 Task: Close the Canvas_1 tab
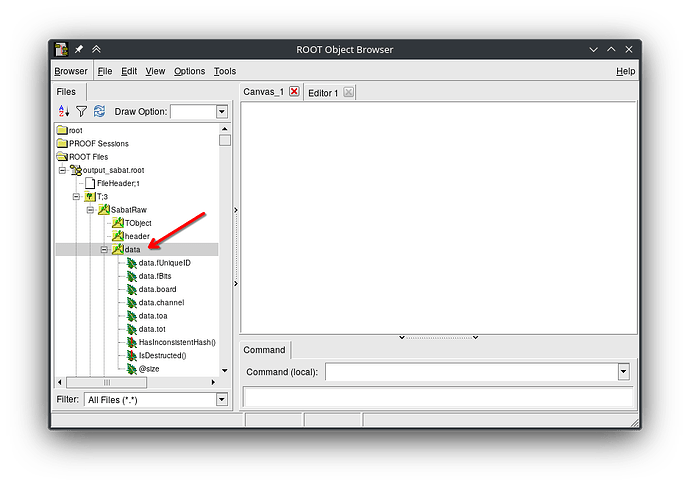point(294,91)
